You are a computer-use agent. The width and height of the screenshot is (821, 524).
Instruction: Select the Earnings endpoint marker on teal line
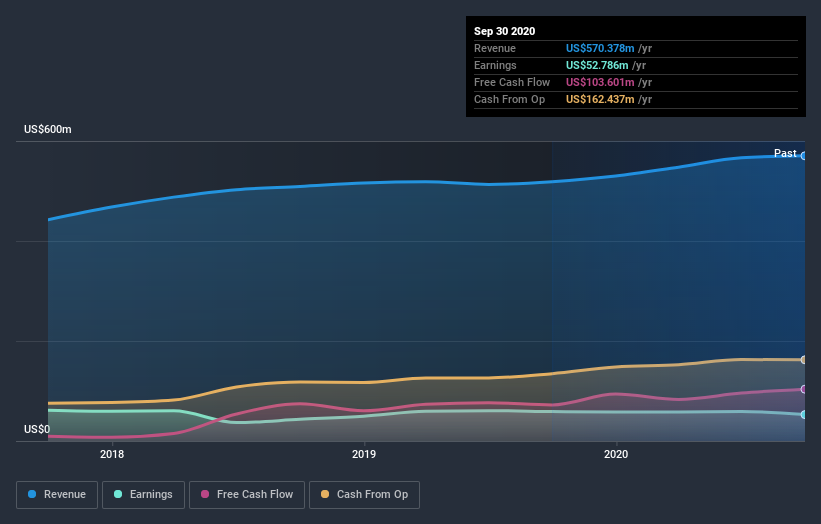[804, 415]
